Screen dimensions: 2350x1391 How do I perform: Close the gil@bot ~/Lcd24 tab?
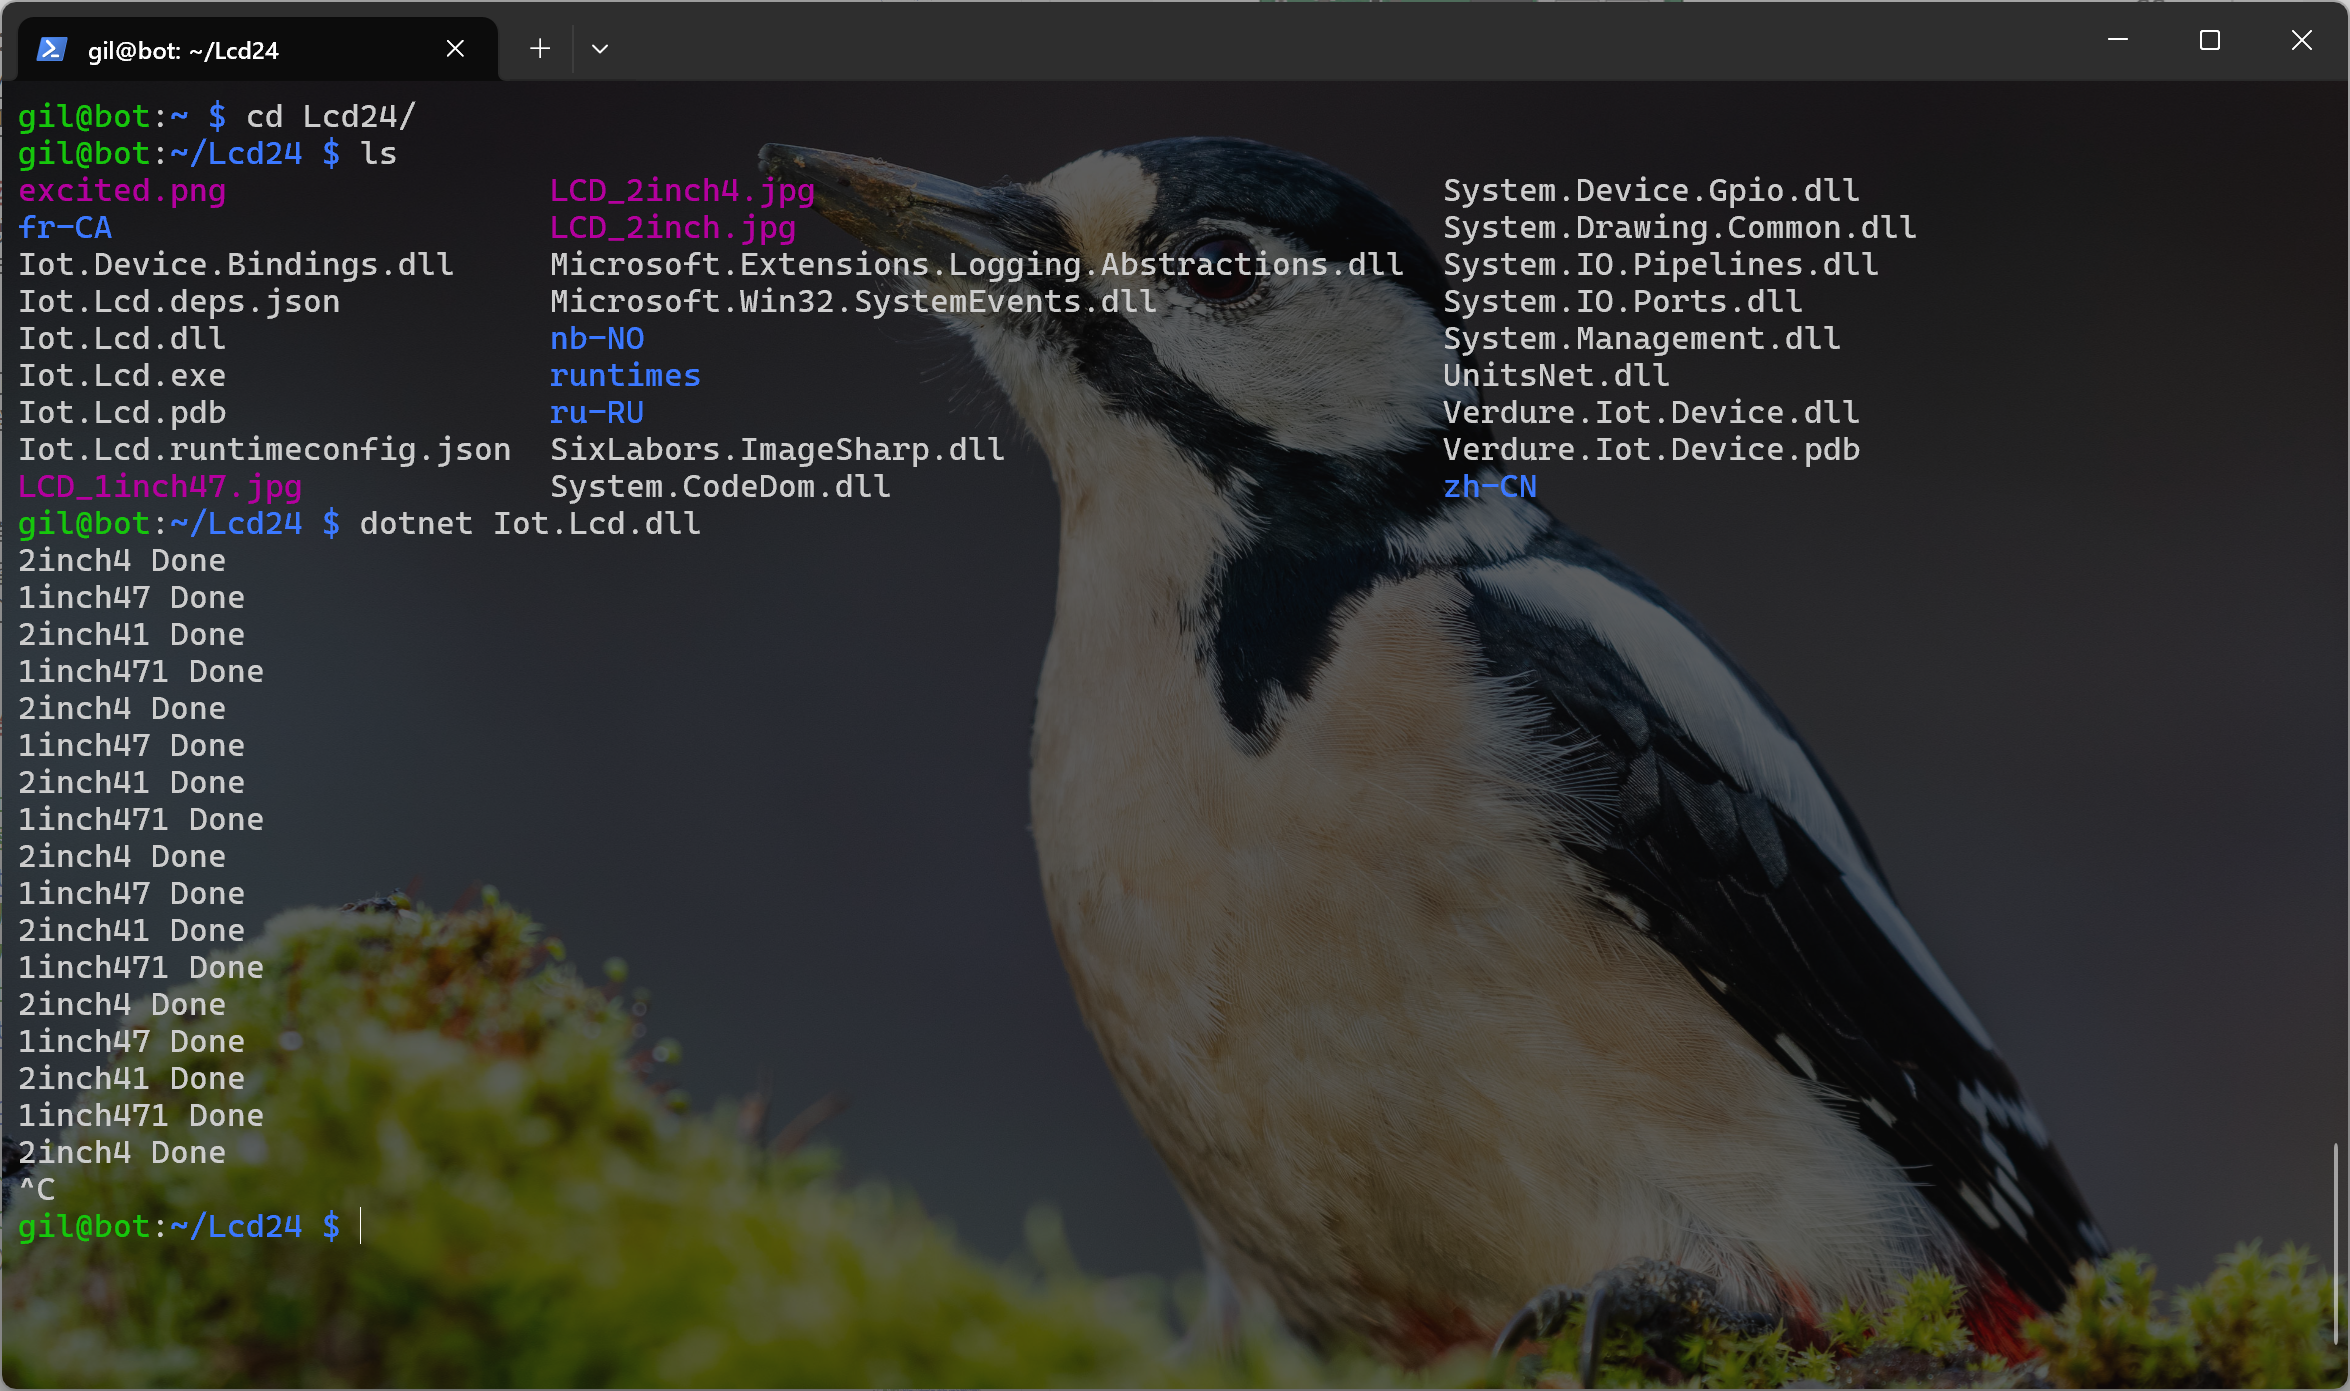tap(455, 48)
